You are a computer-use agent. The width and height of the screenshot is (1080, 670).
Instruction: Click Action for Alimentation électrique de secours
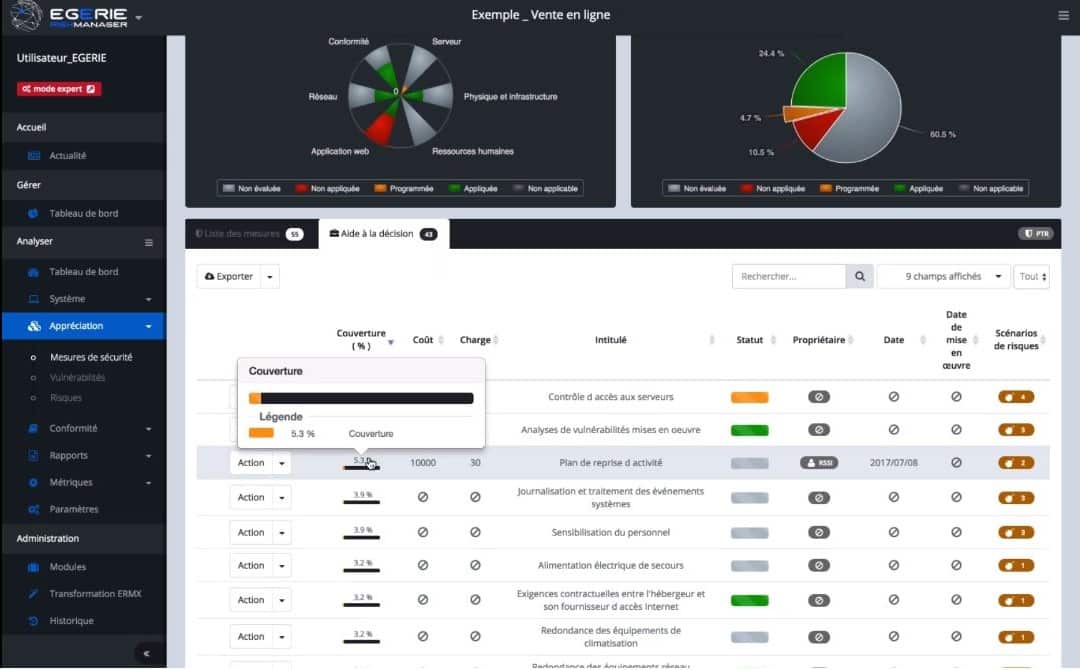pyautogui.click(x=251, y=565)
